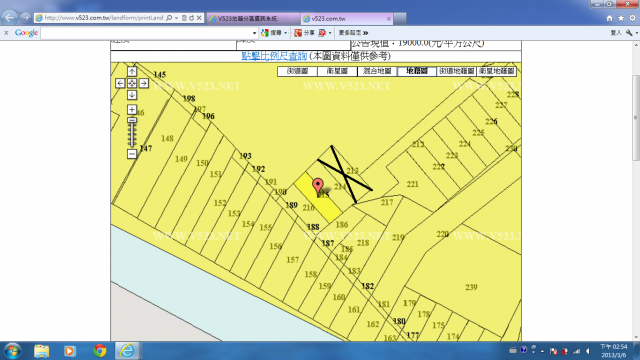640x360 pixels.
Task: Switch to 混合地圖 hybrid map view
Action: (377, 71)
